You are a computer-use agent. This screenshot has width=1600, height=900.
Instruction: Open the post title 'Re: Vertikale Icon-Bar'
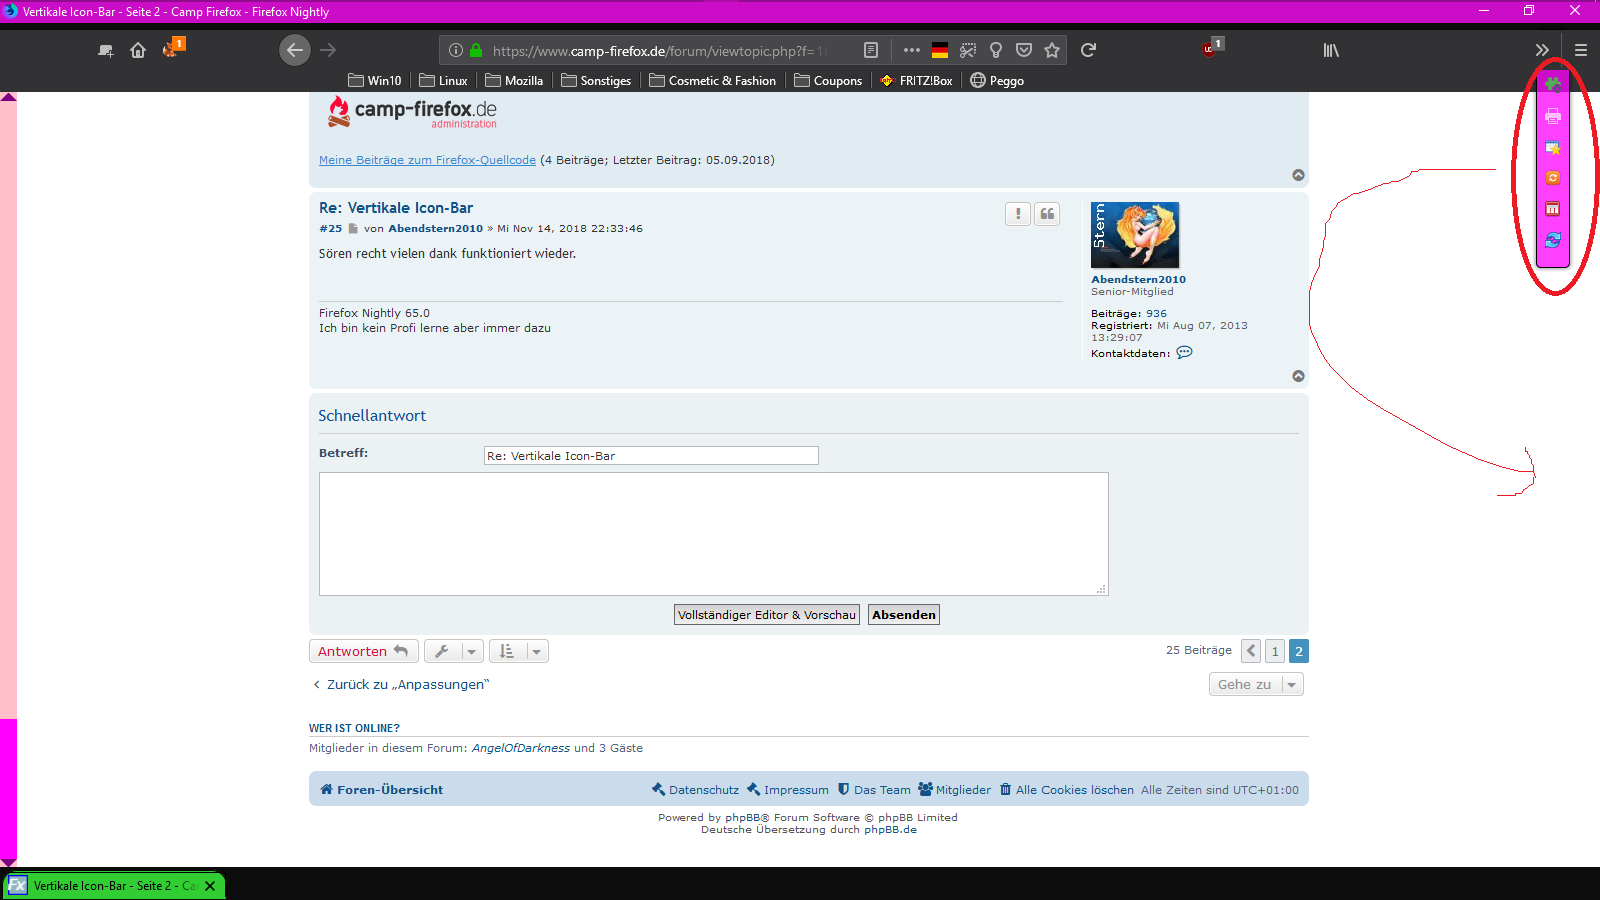(x=396, y=208)
